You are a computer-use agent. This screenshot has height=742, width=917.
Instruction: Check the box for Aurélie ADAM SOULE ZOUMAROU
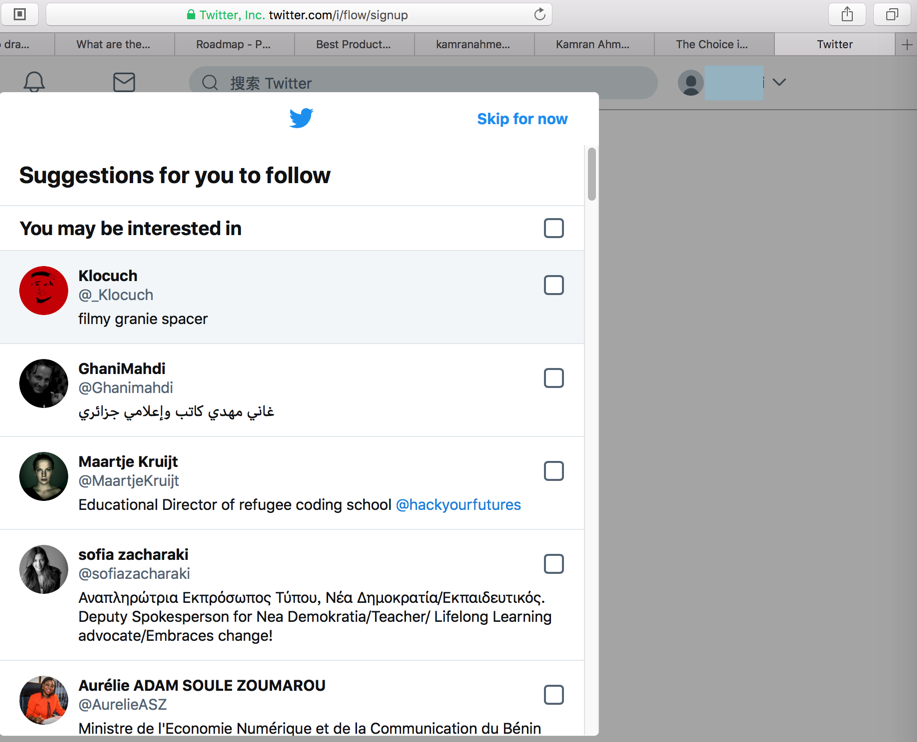pos(554,695)
